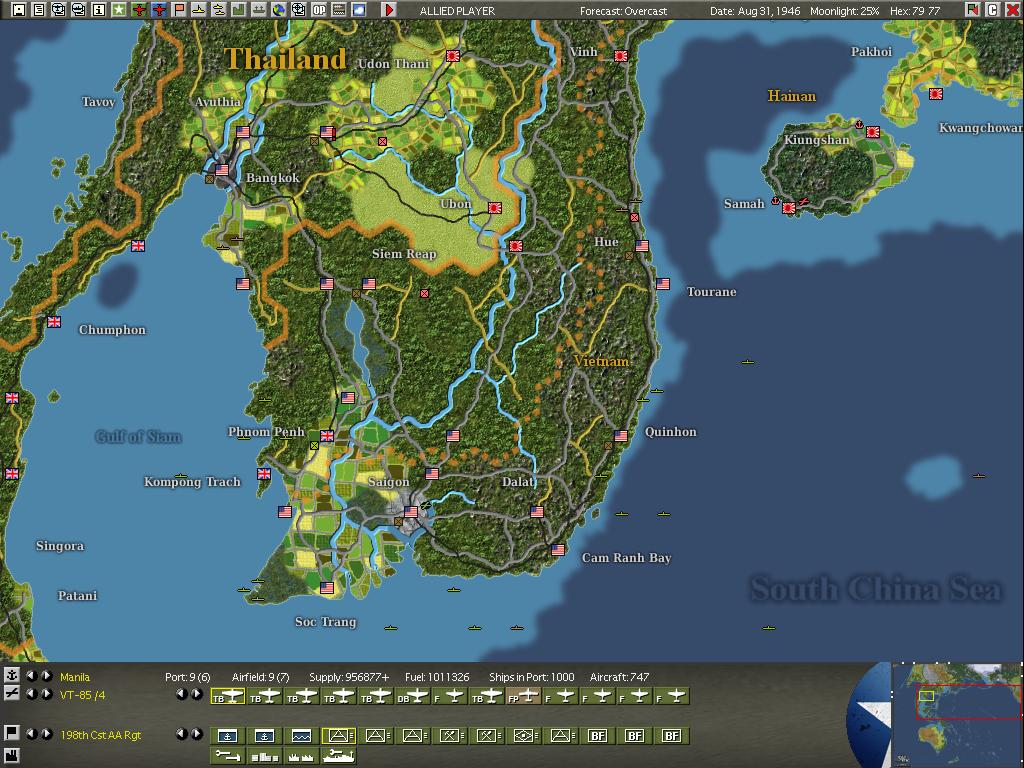Click the ship silhouette icon next to globe
Image resolution: width=1024 pixels, height=768 pixels.
(259, 10)
